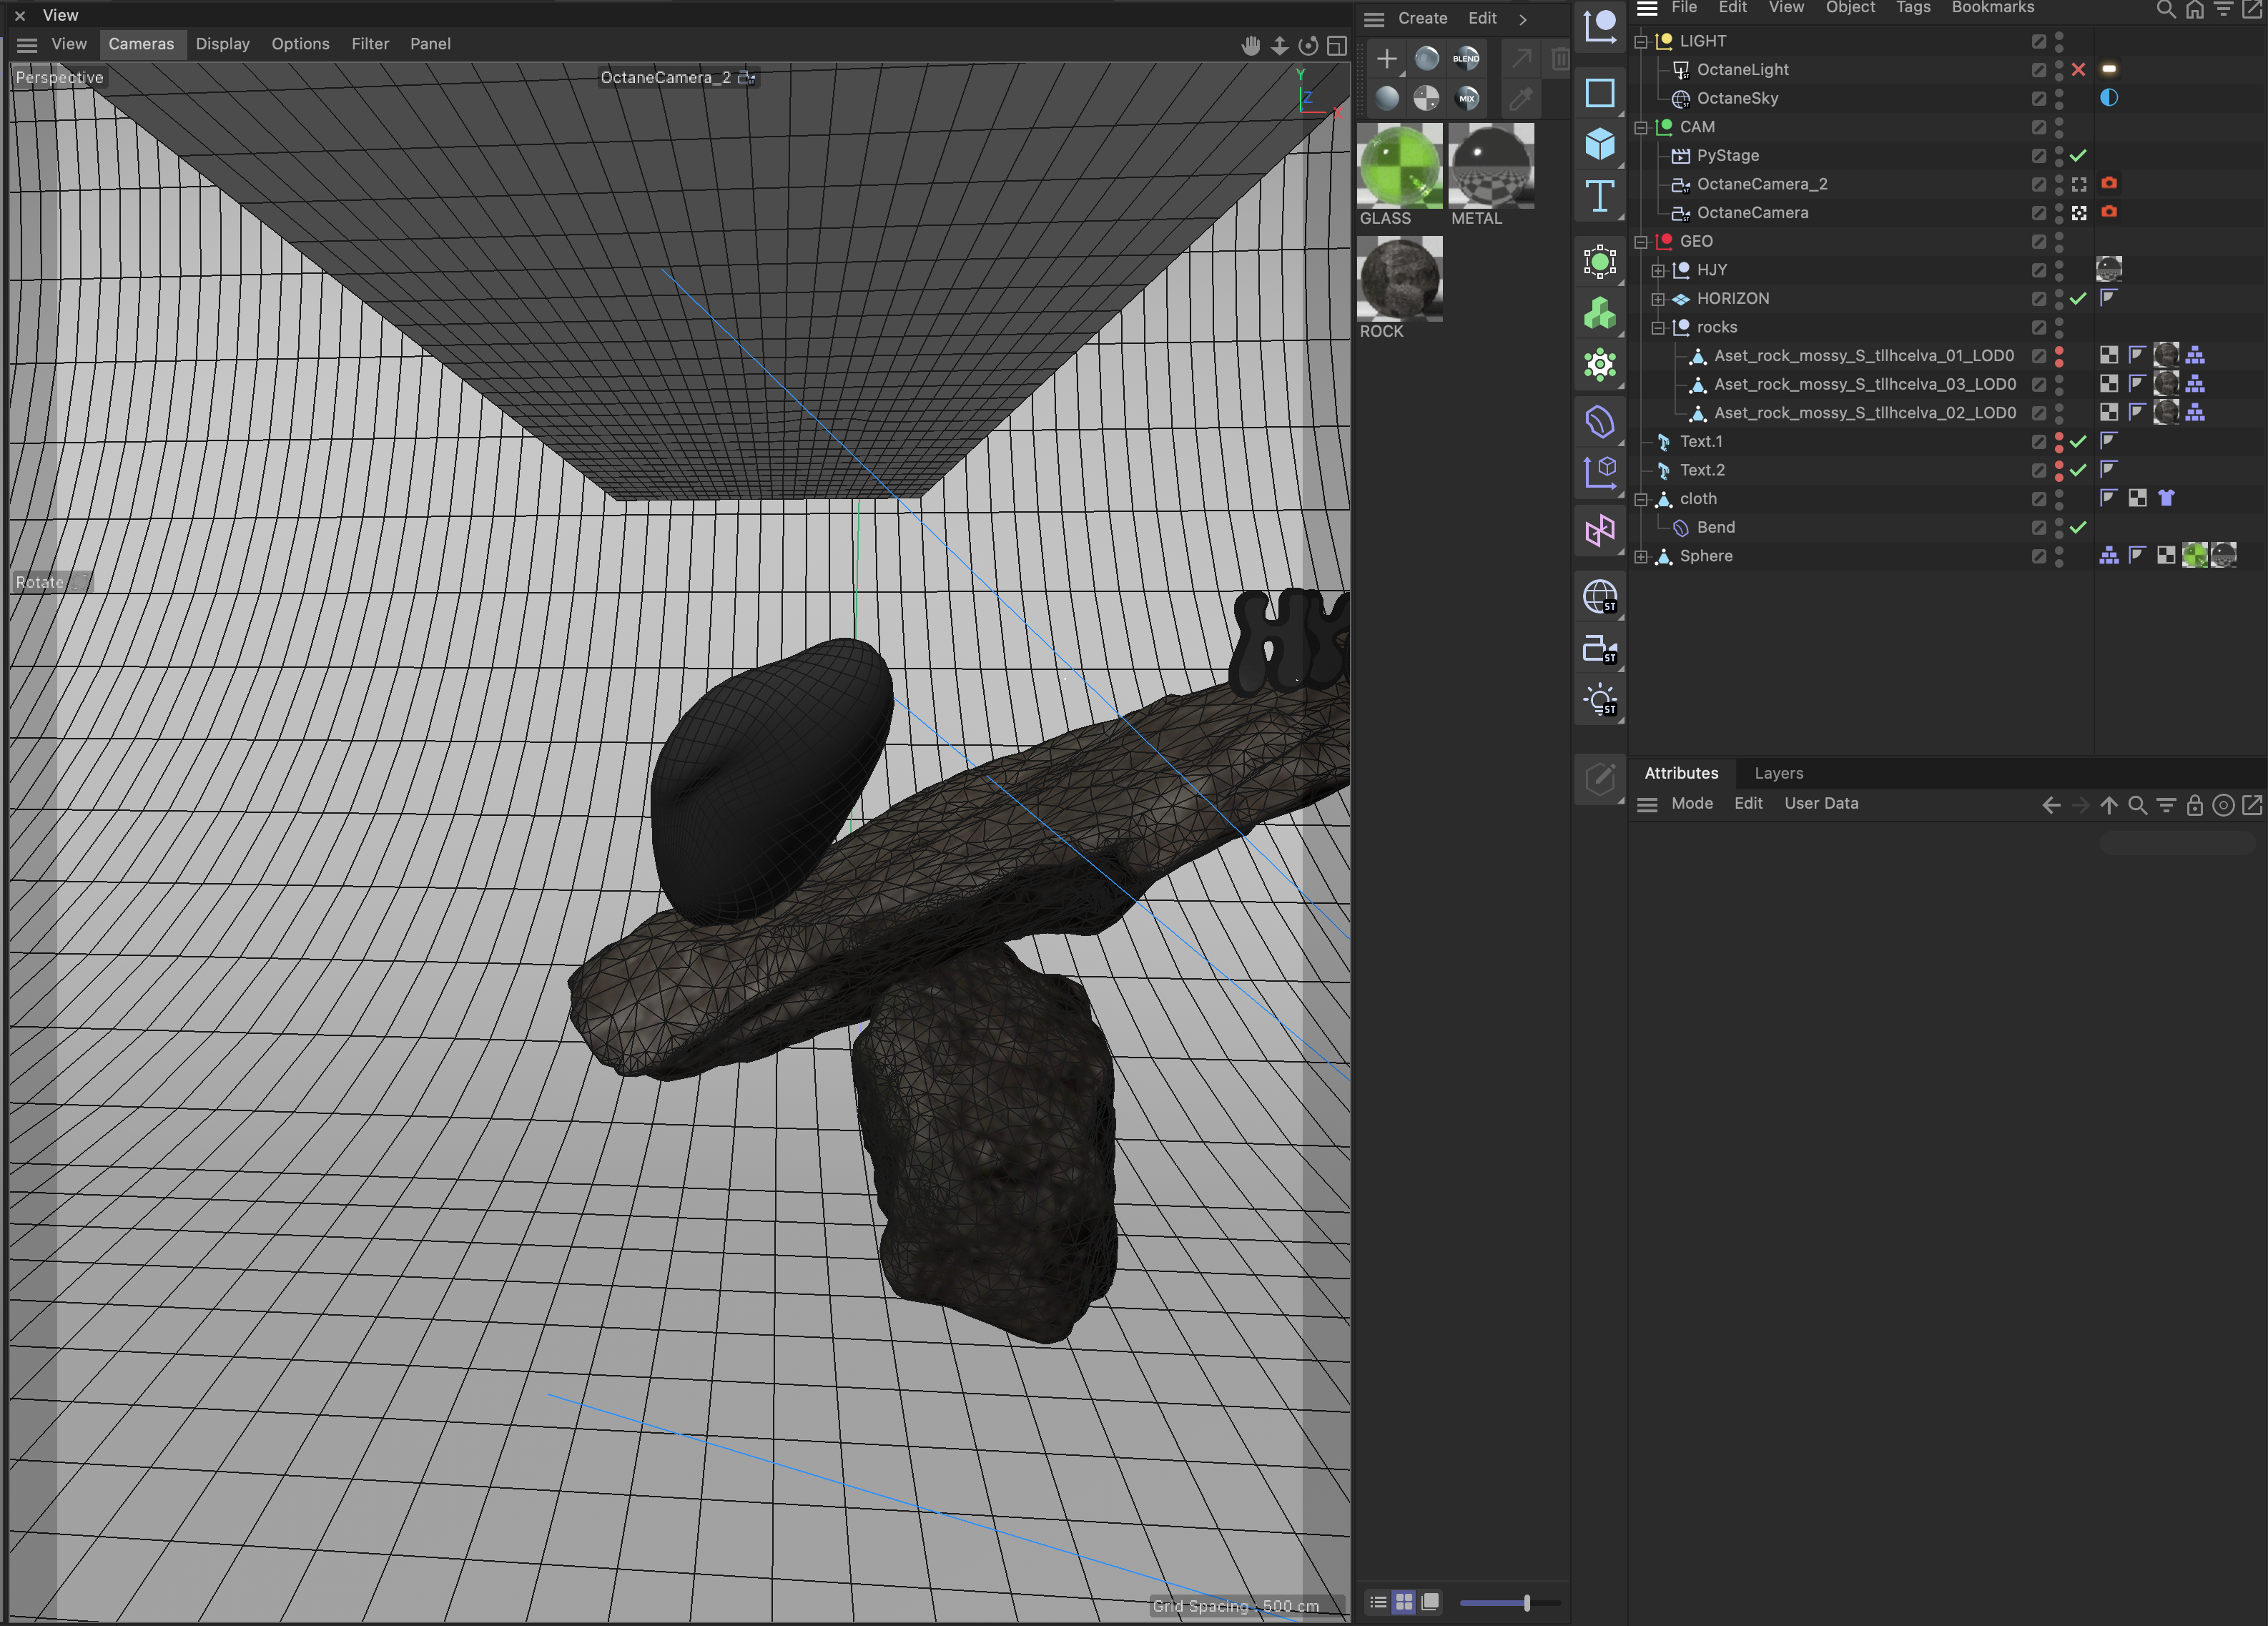
Task: Click the Octane Blend material icon
Action: 1466,58
